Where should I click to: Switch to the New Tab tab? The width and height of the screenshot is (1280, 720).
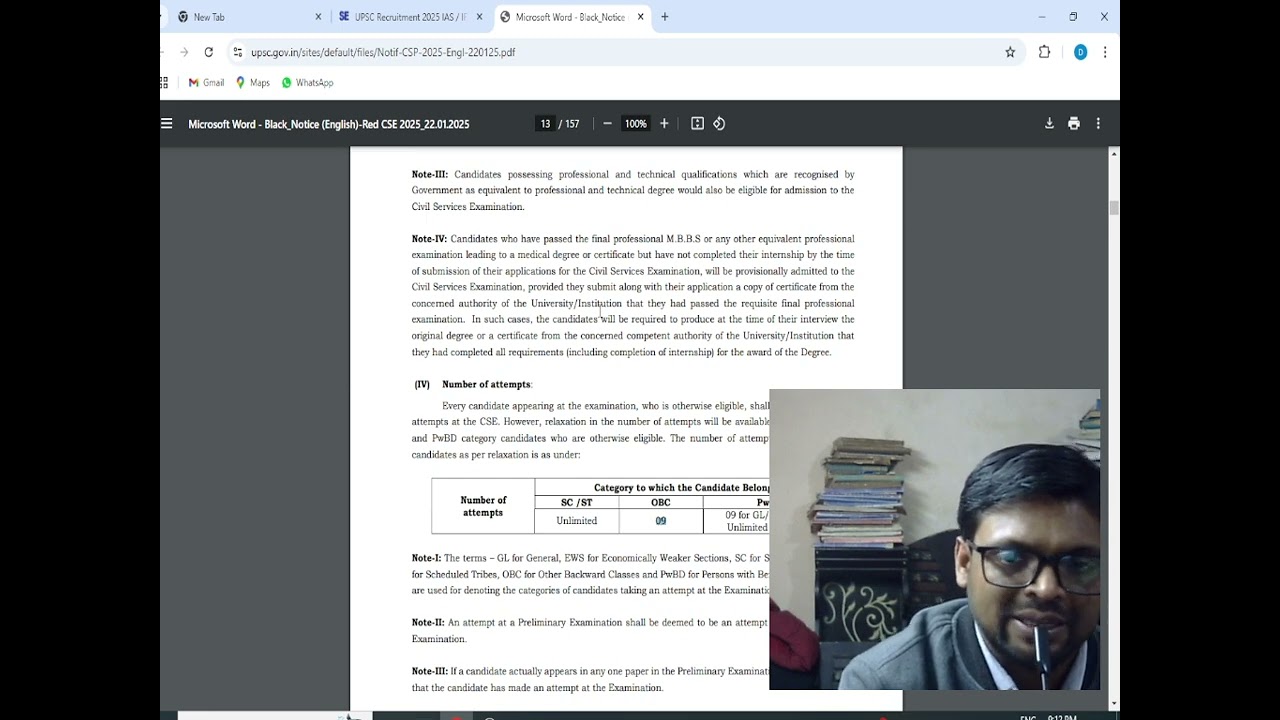(x=249, y=17)
